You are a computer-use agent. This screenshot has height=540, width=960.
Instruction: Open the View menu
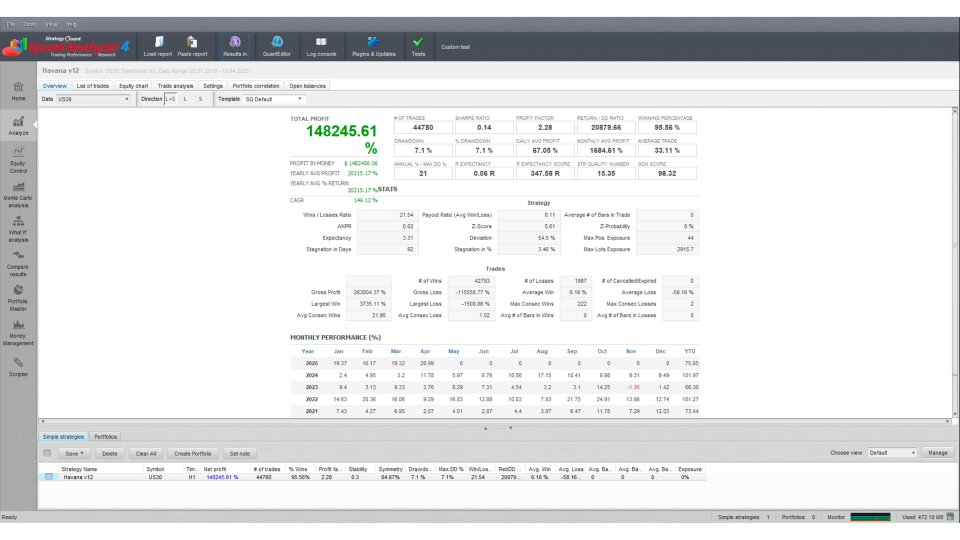coord(51,24)
